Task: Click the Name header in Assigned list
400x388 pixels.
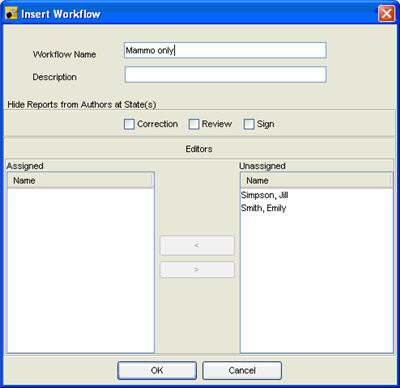Action: (80, 181)
